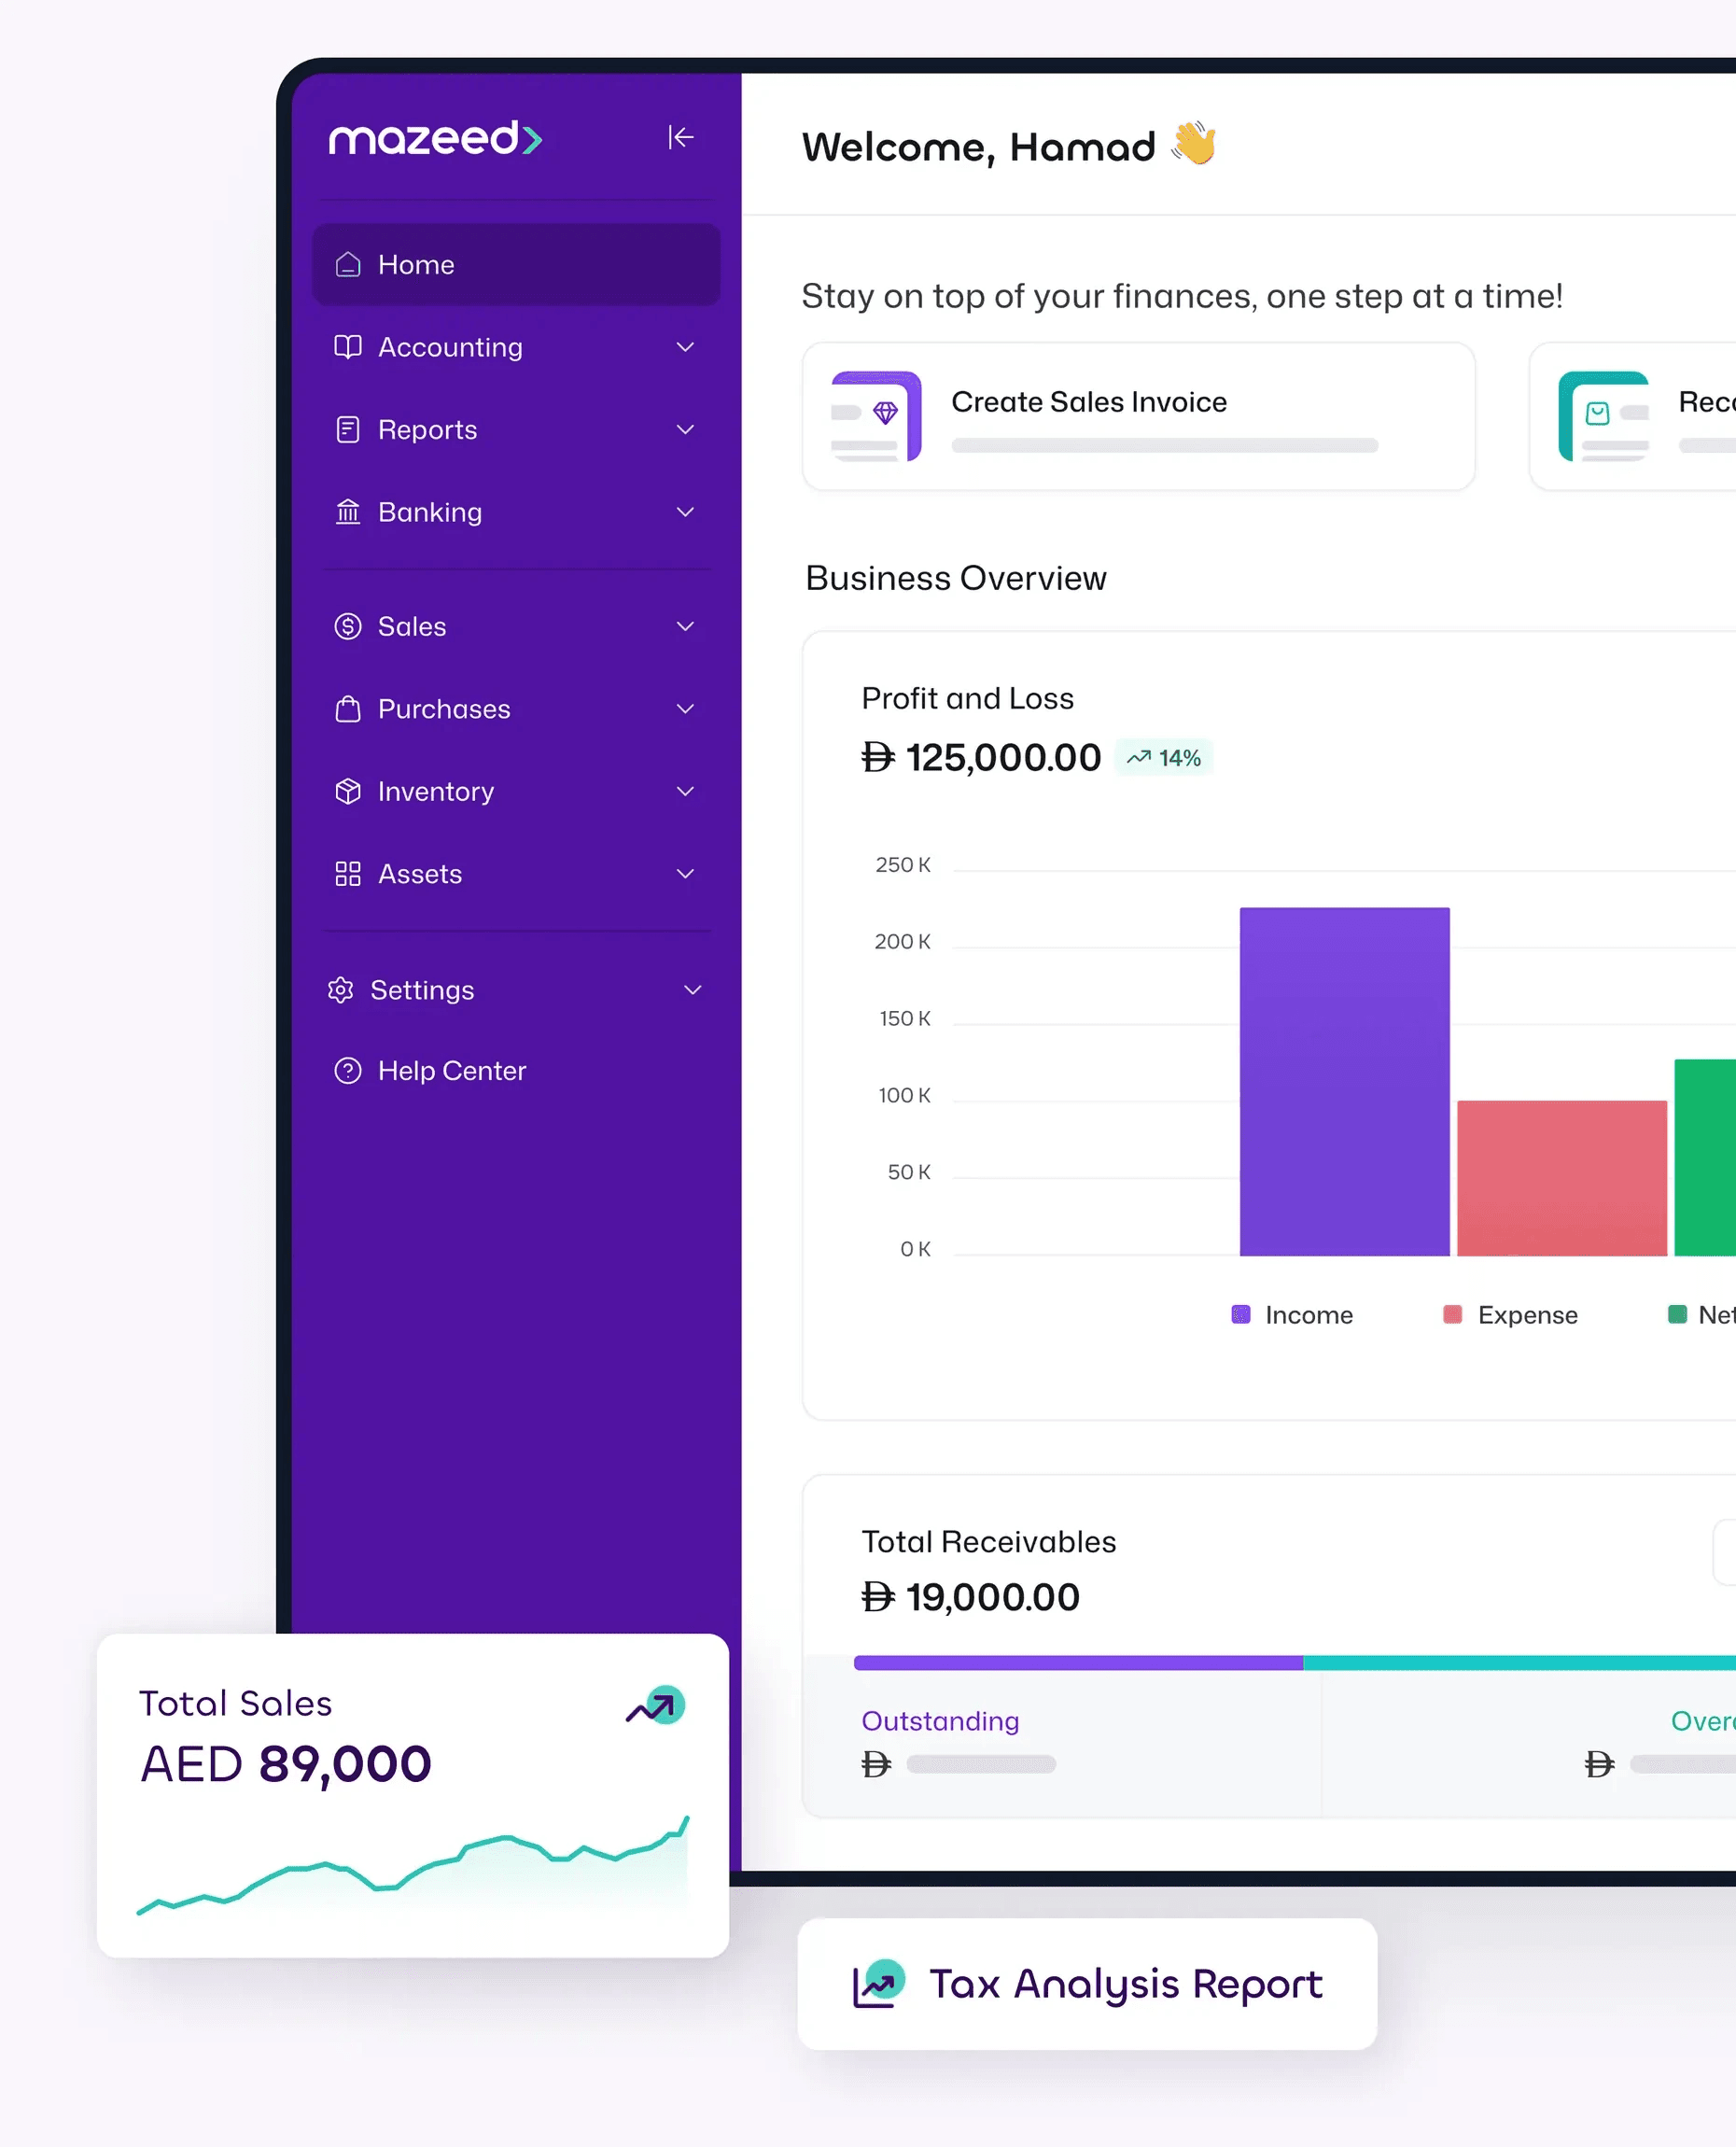Click the purple Outstanding receivables bar segment
This screenshot has height=2147, width=1736.
click(x=1078, y=1662)
